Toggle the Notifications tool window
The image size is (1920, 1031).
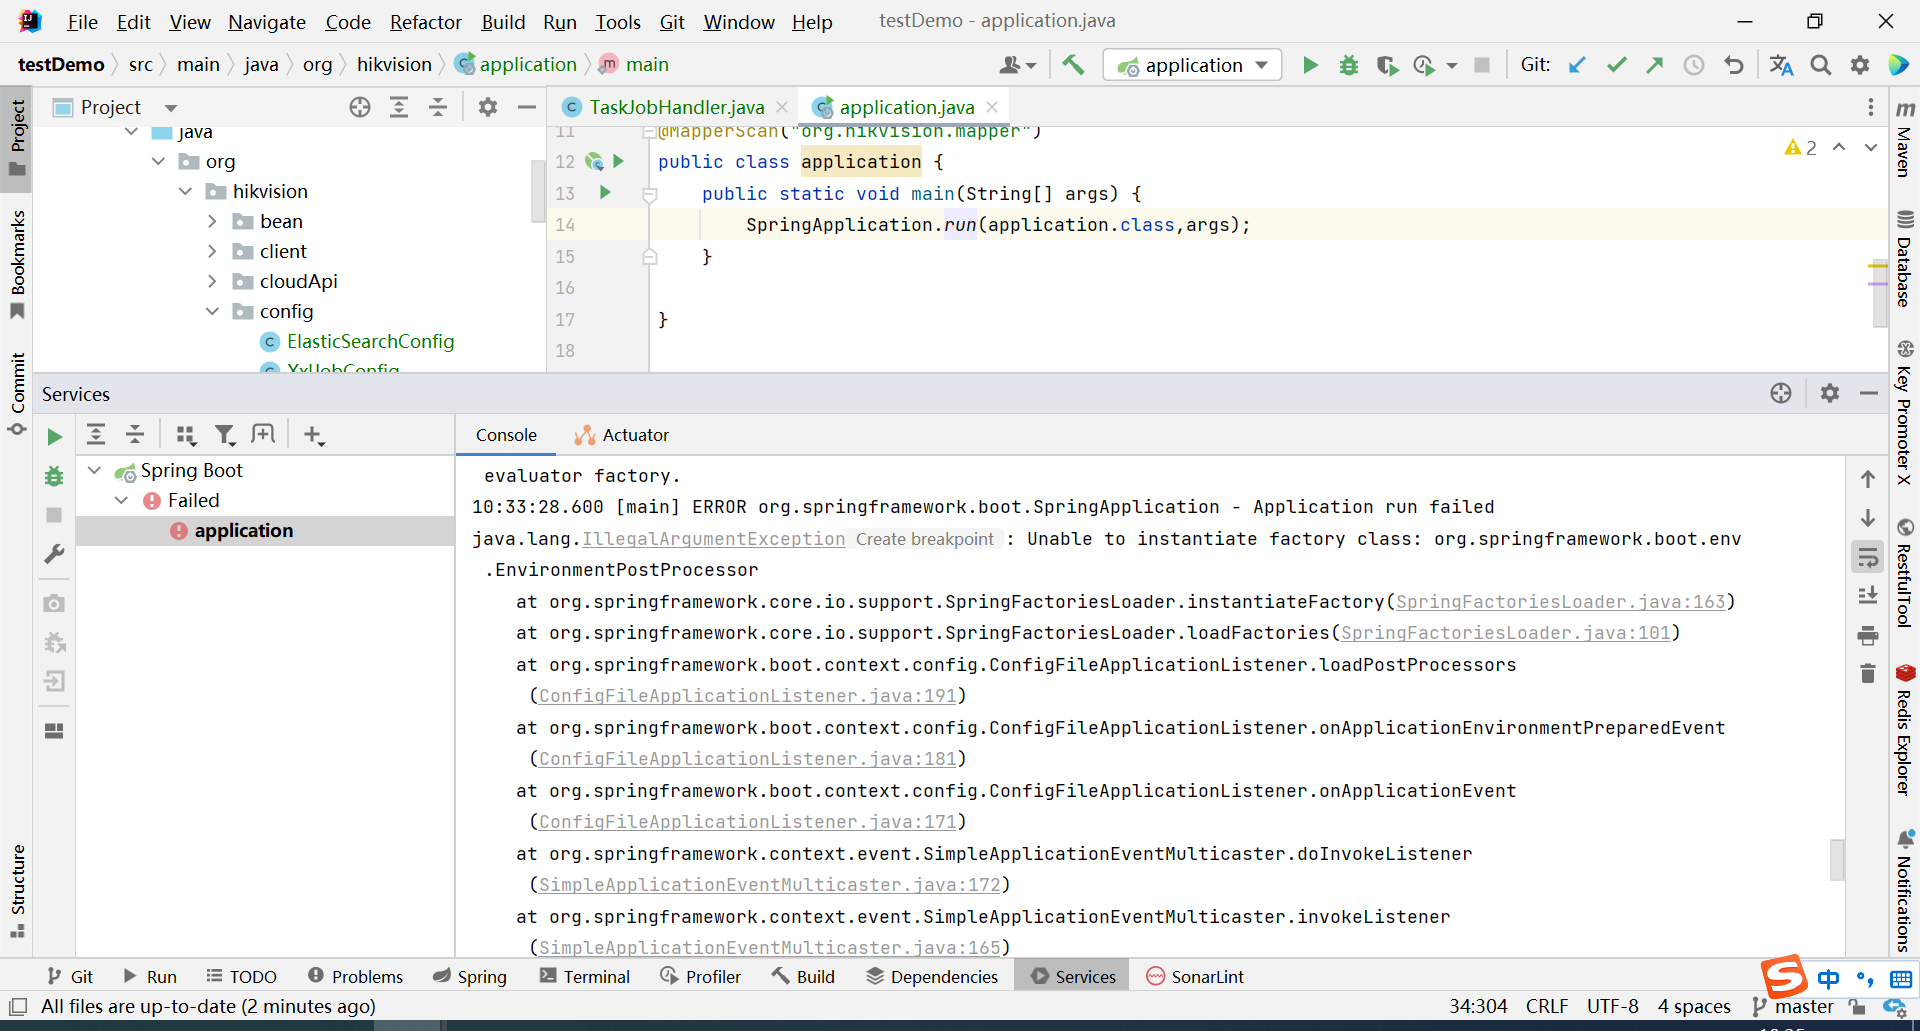(x=1904, y=890)
